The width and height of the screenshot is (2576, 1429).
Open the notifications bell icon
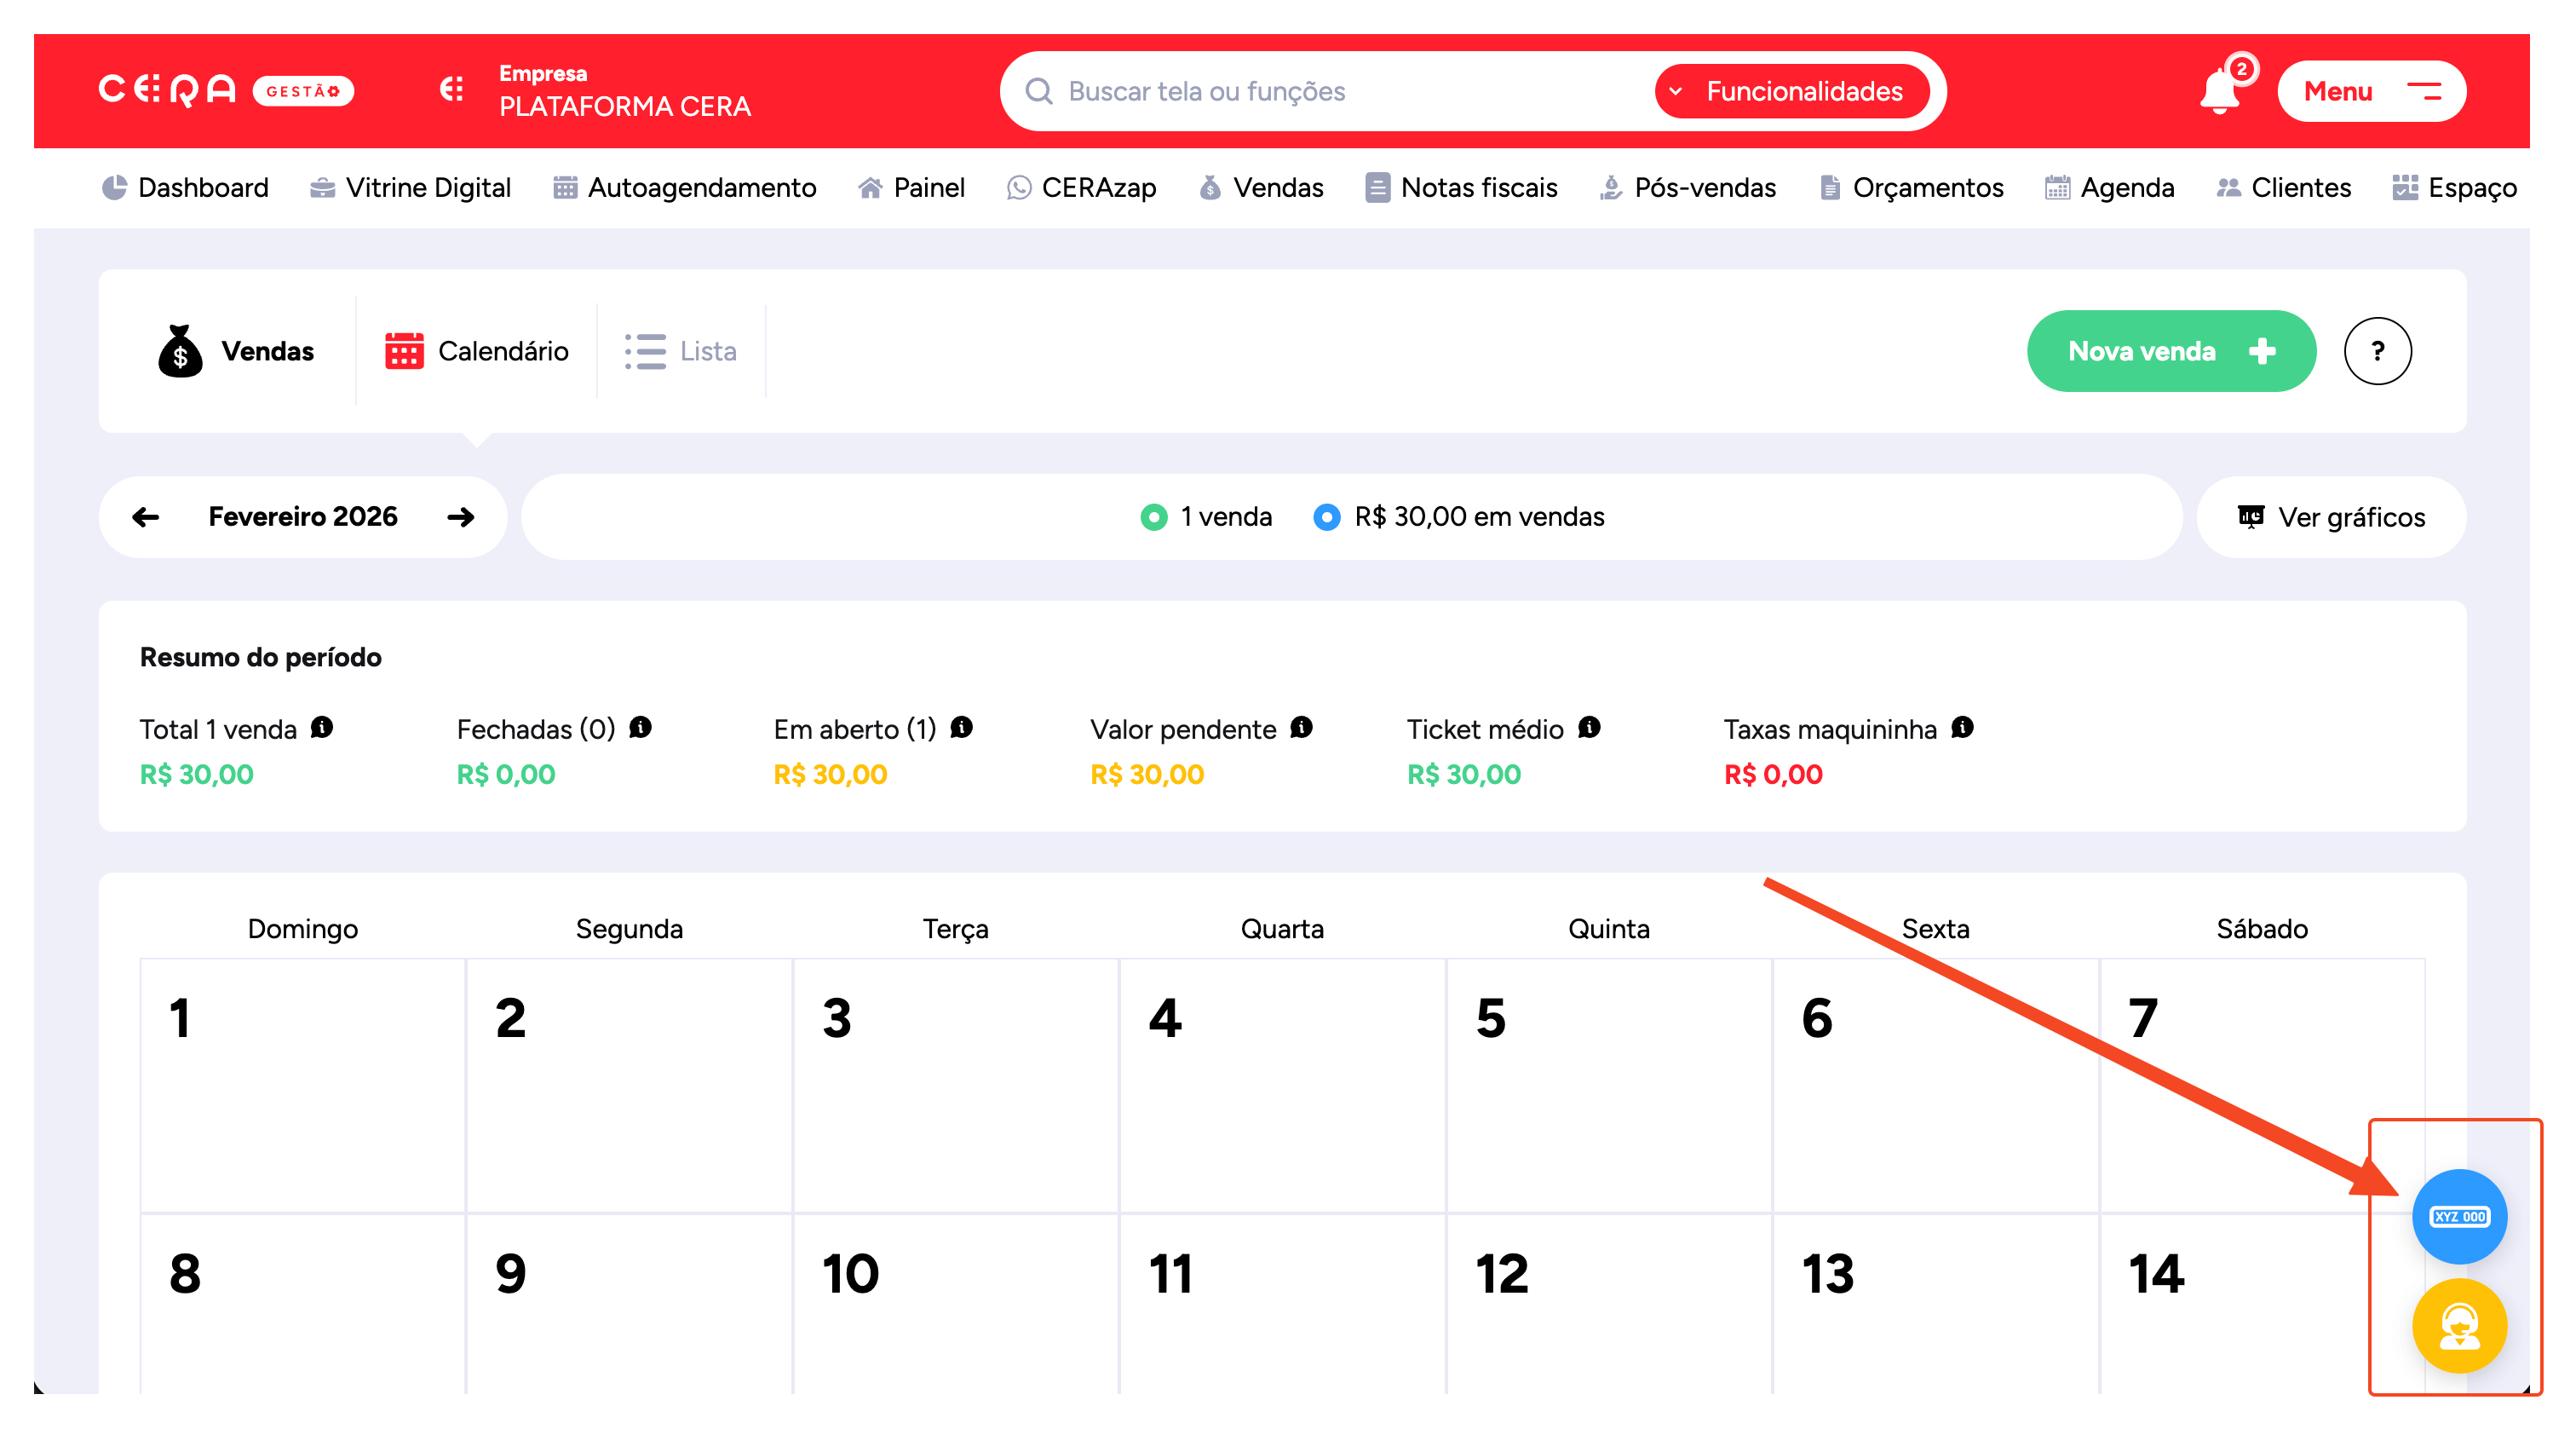2218,92
